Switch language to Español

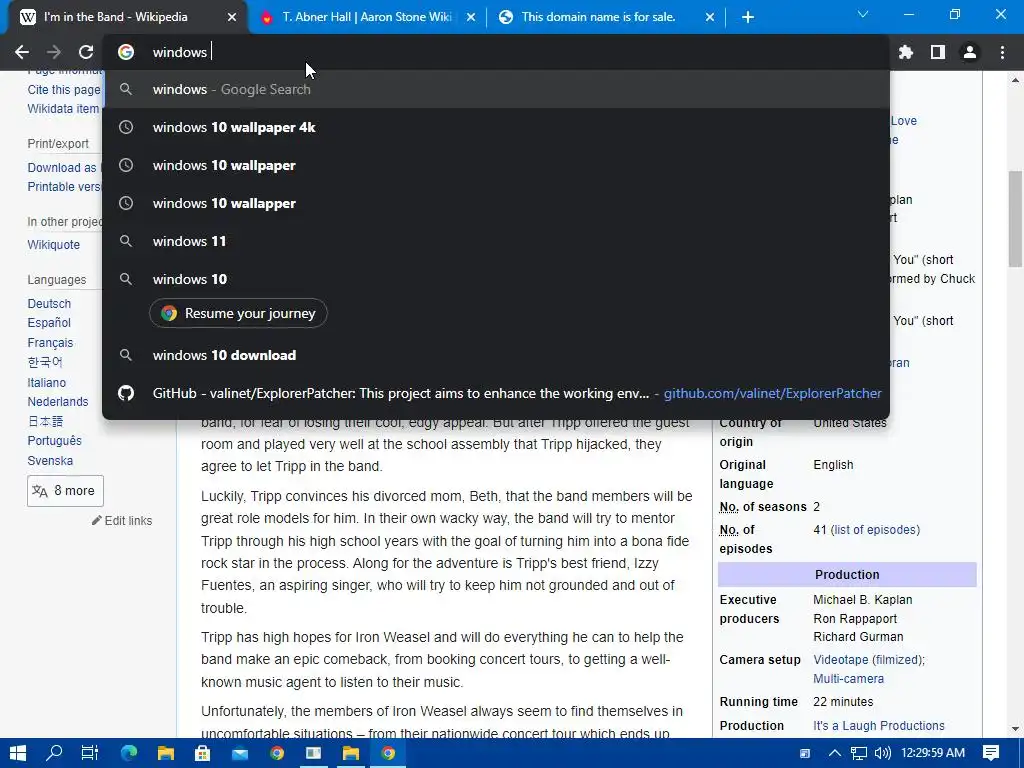tap(49, 323)
